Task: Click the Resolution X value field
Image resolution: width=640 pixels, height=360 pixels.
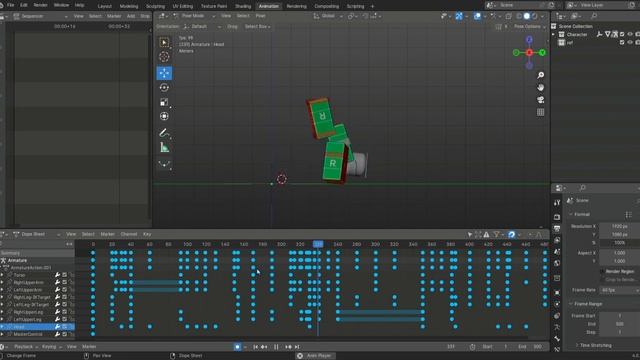Action: 620,226
